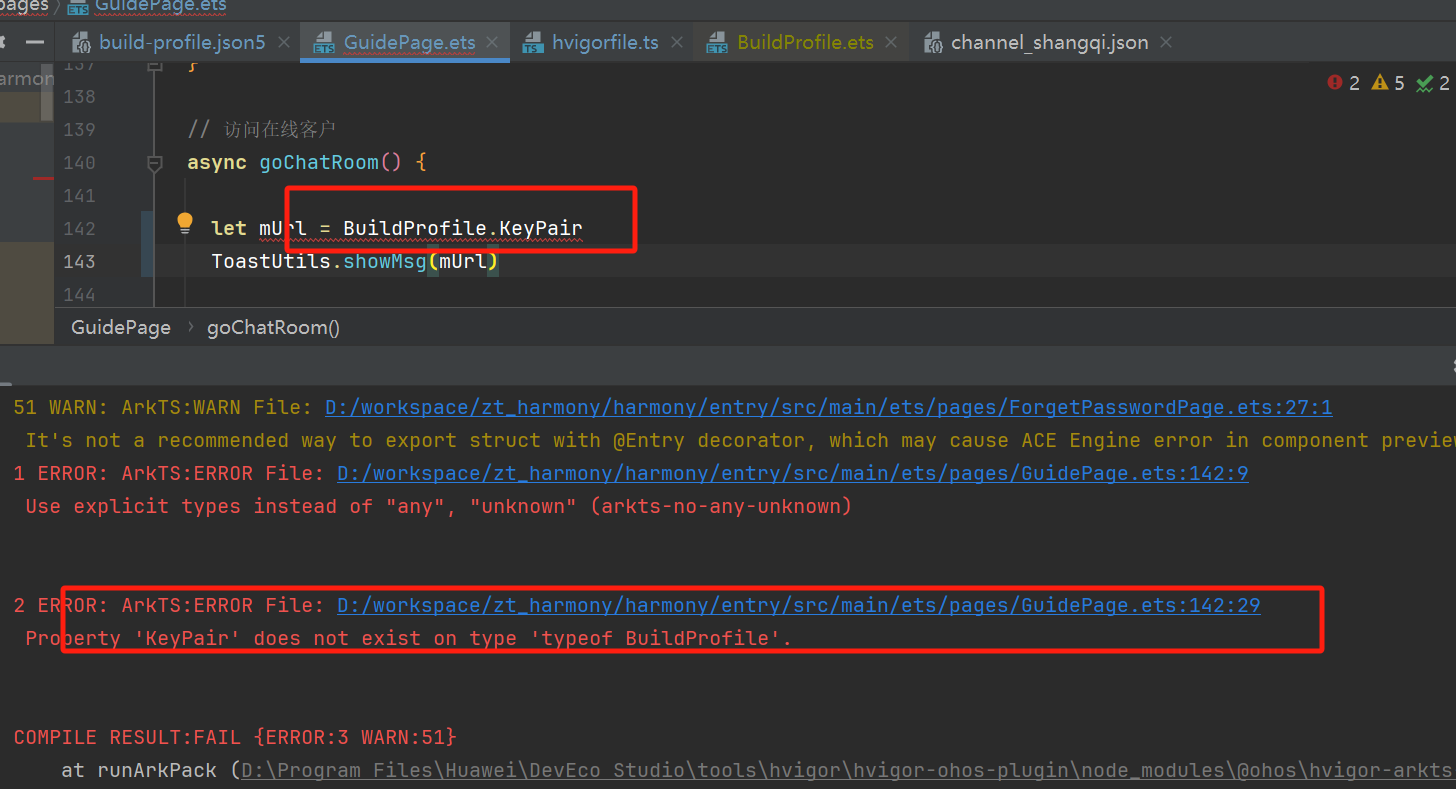Click the 'COMPILE RESULT:FAIL' console line
Screen dimensions: 1456x789
pyautogui.click(x=235, y=738)
